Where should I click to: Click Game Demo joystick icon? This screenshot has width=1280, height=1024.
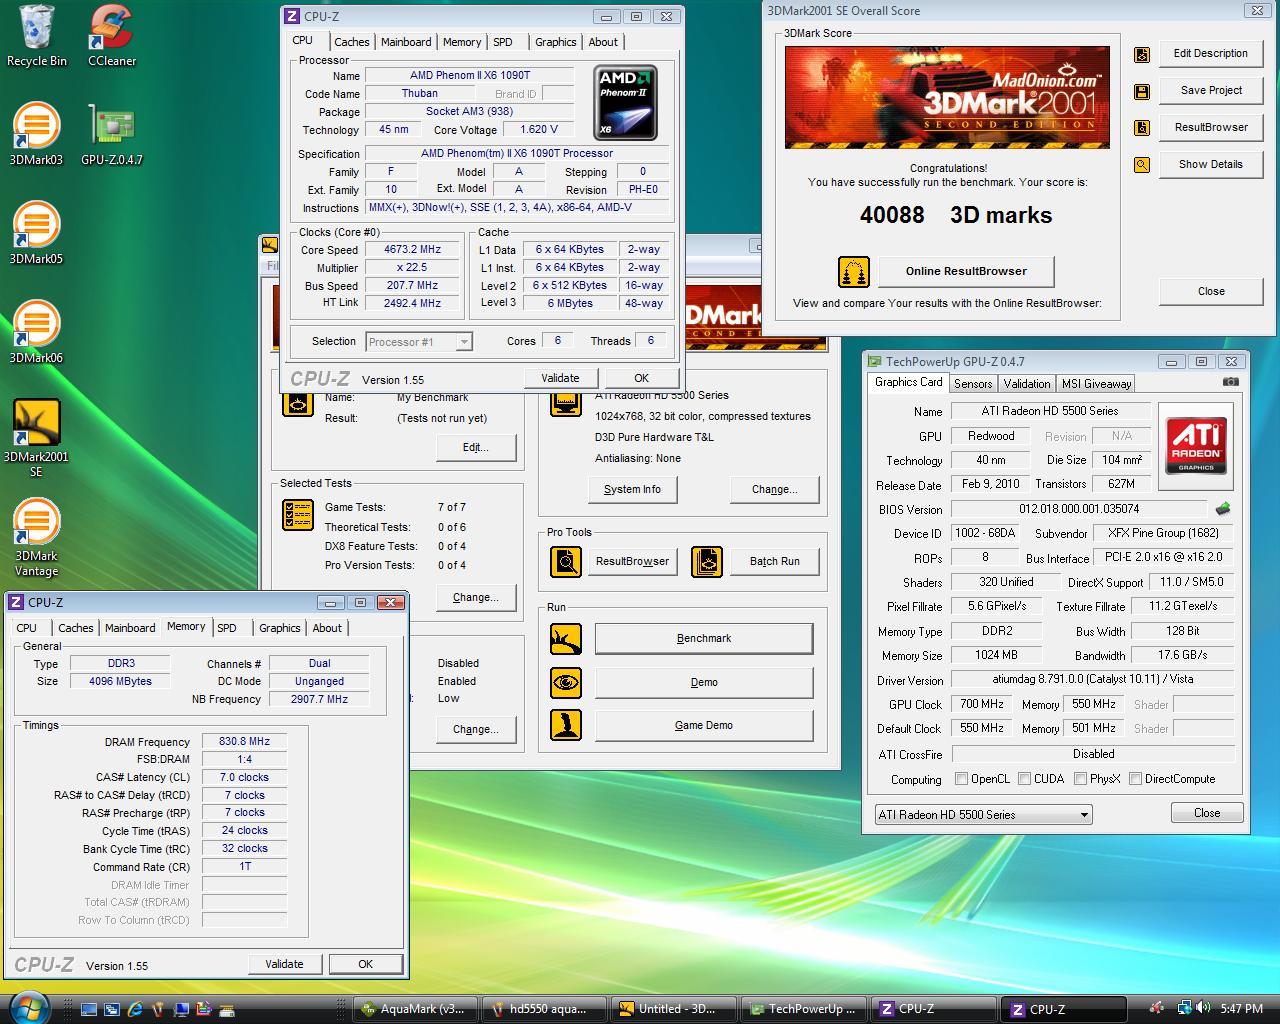point(566,725)
